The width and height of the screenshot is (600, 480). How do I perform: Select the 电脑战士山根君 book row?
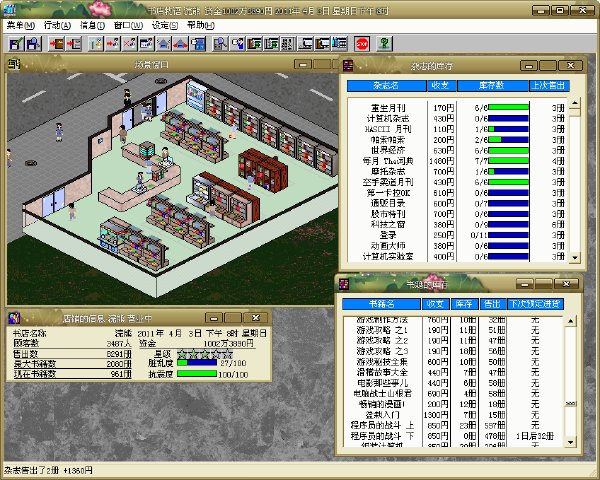click(453, 393)
